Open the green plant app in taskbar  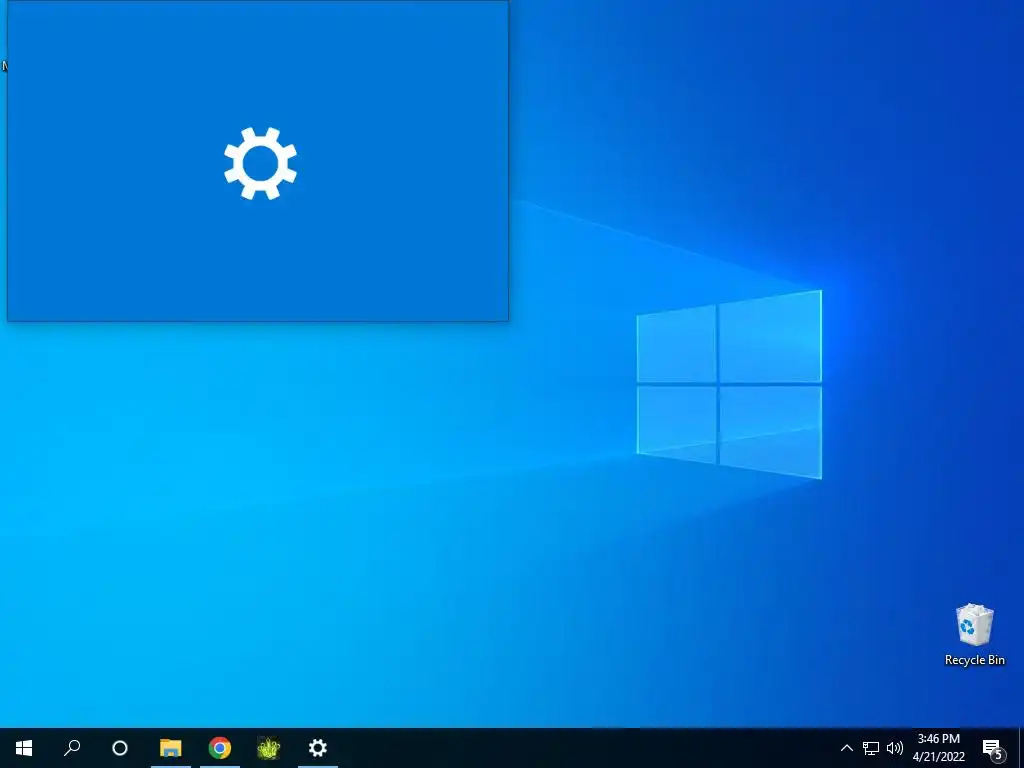[x=268, y=748]
